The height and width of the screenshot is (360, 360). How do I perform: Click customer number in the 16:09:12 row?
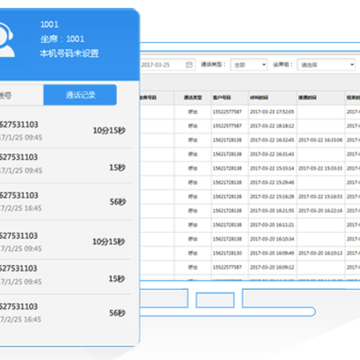pos(227,267)
